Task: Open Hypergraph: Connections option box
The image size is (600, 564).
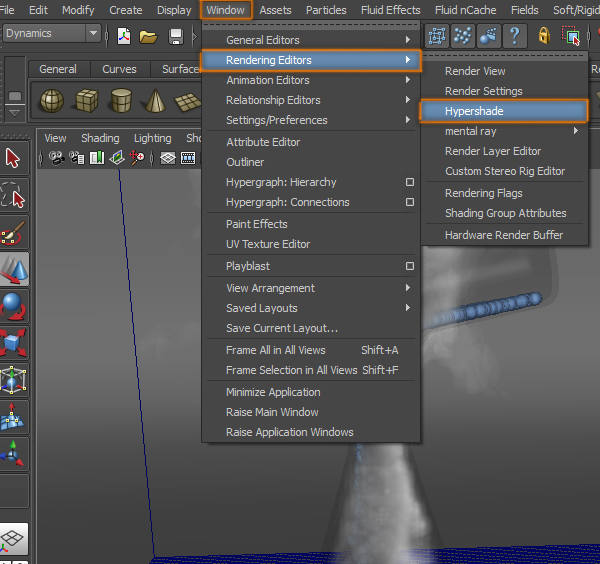Action: point(409,202)
